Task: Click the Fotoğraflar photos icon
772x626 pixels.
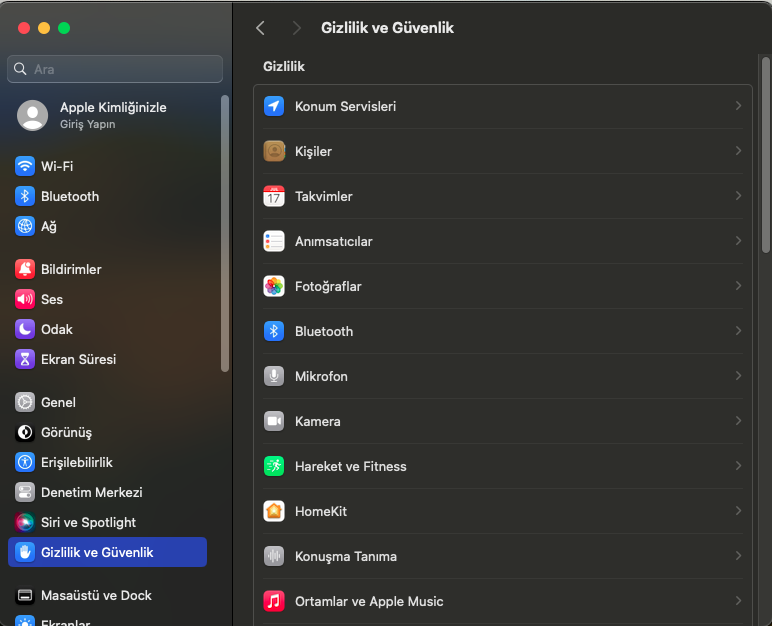Action: pos(274,286)
